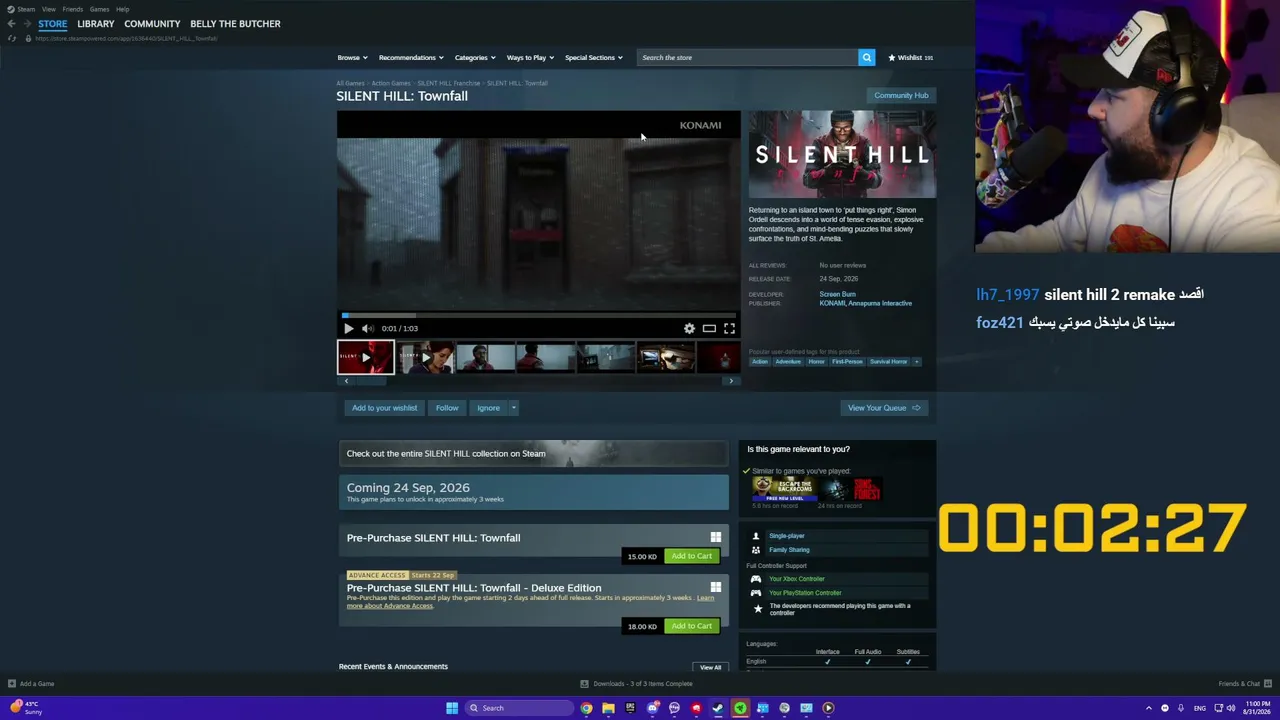Open the taskbar weather widget
Viewport: 1280px width, 720px height.
(x=27, y=708)
